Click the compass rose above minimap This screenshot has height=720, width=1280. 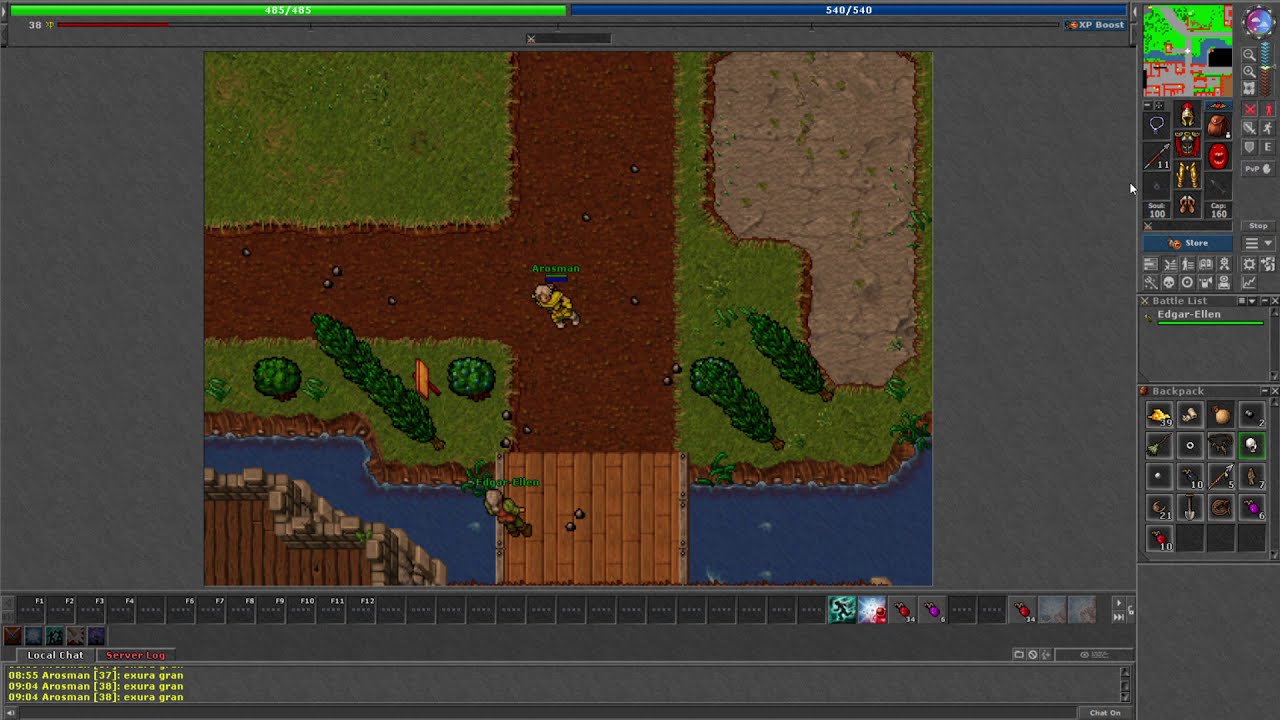click(x=1258, y=21)
